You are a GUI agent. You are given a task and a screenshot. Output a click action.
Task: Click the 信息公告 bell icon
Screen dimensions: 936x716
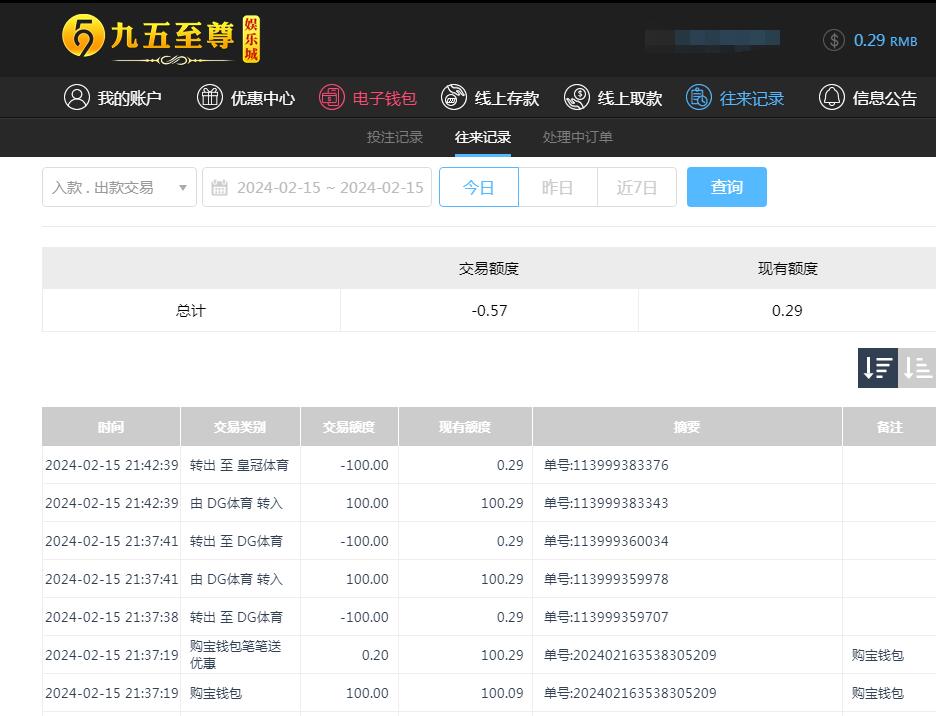pos(831,97)
